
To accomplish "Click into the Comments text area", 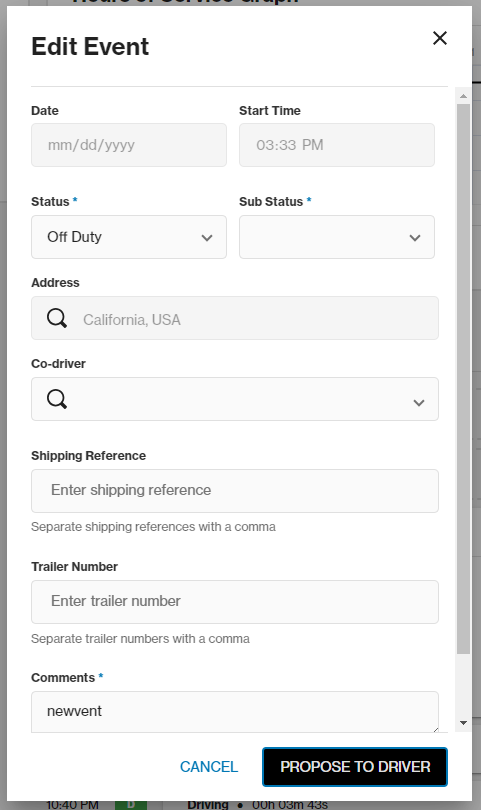I will coord(235,712).
